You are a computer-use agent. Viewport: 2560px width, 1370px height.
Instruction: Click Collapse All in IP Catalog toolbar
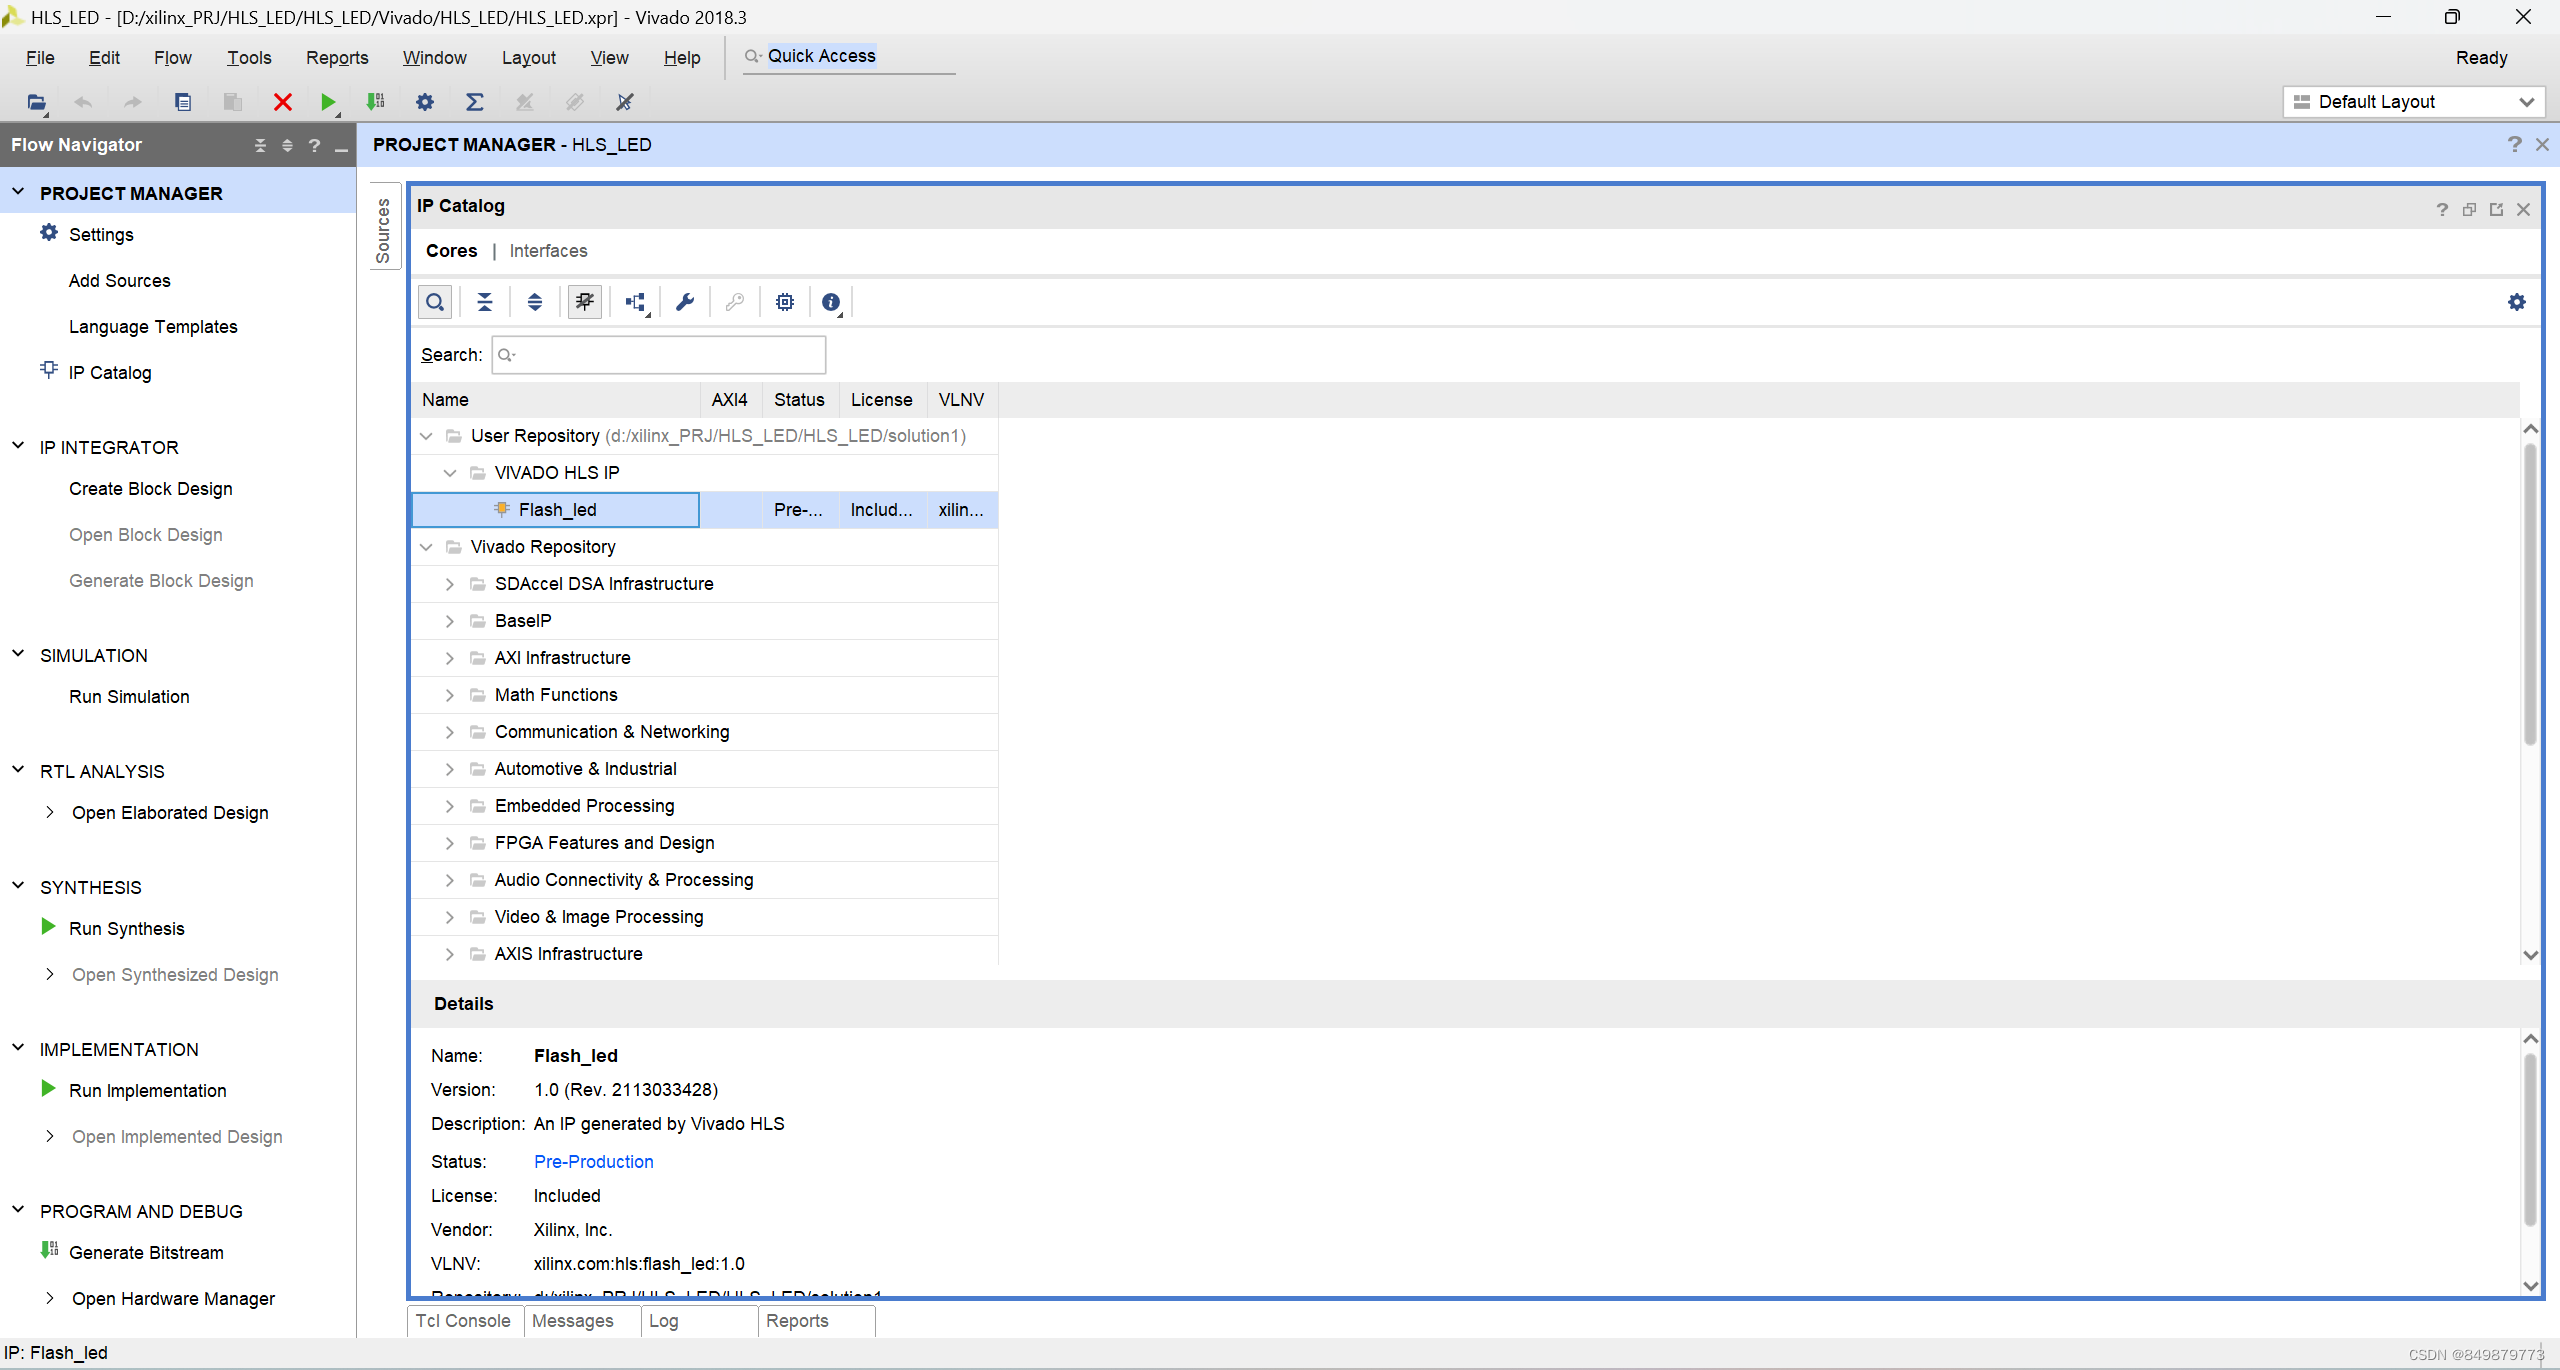point(485,302)
